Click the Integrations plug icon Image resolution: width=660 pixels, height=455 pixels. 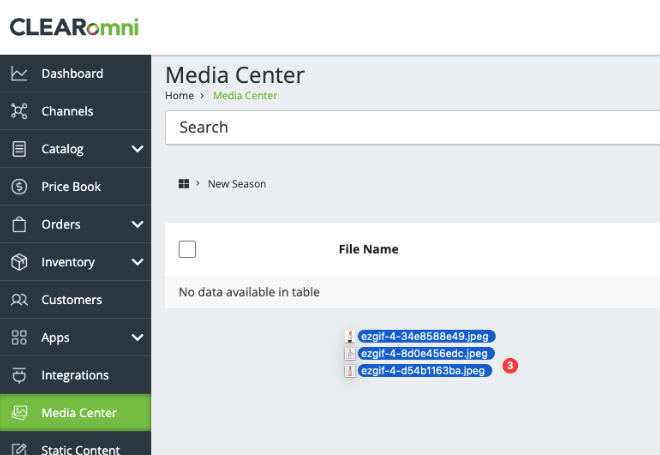click(x=19, y=375)
